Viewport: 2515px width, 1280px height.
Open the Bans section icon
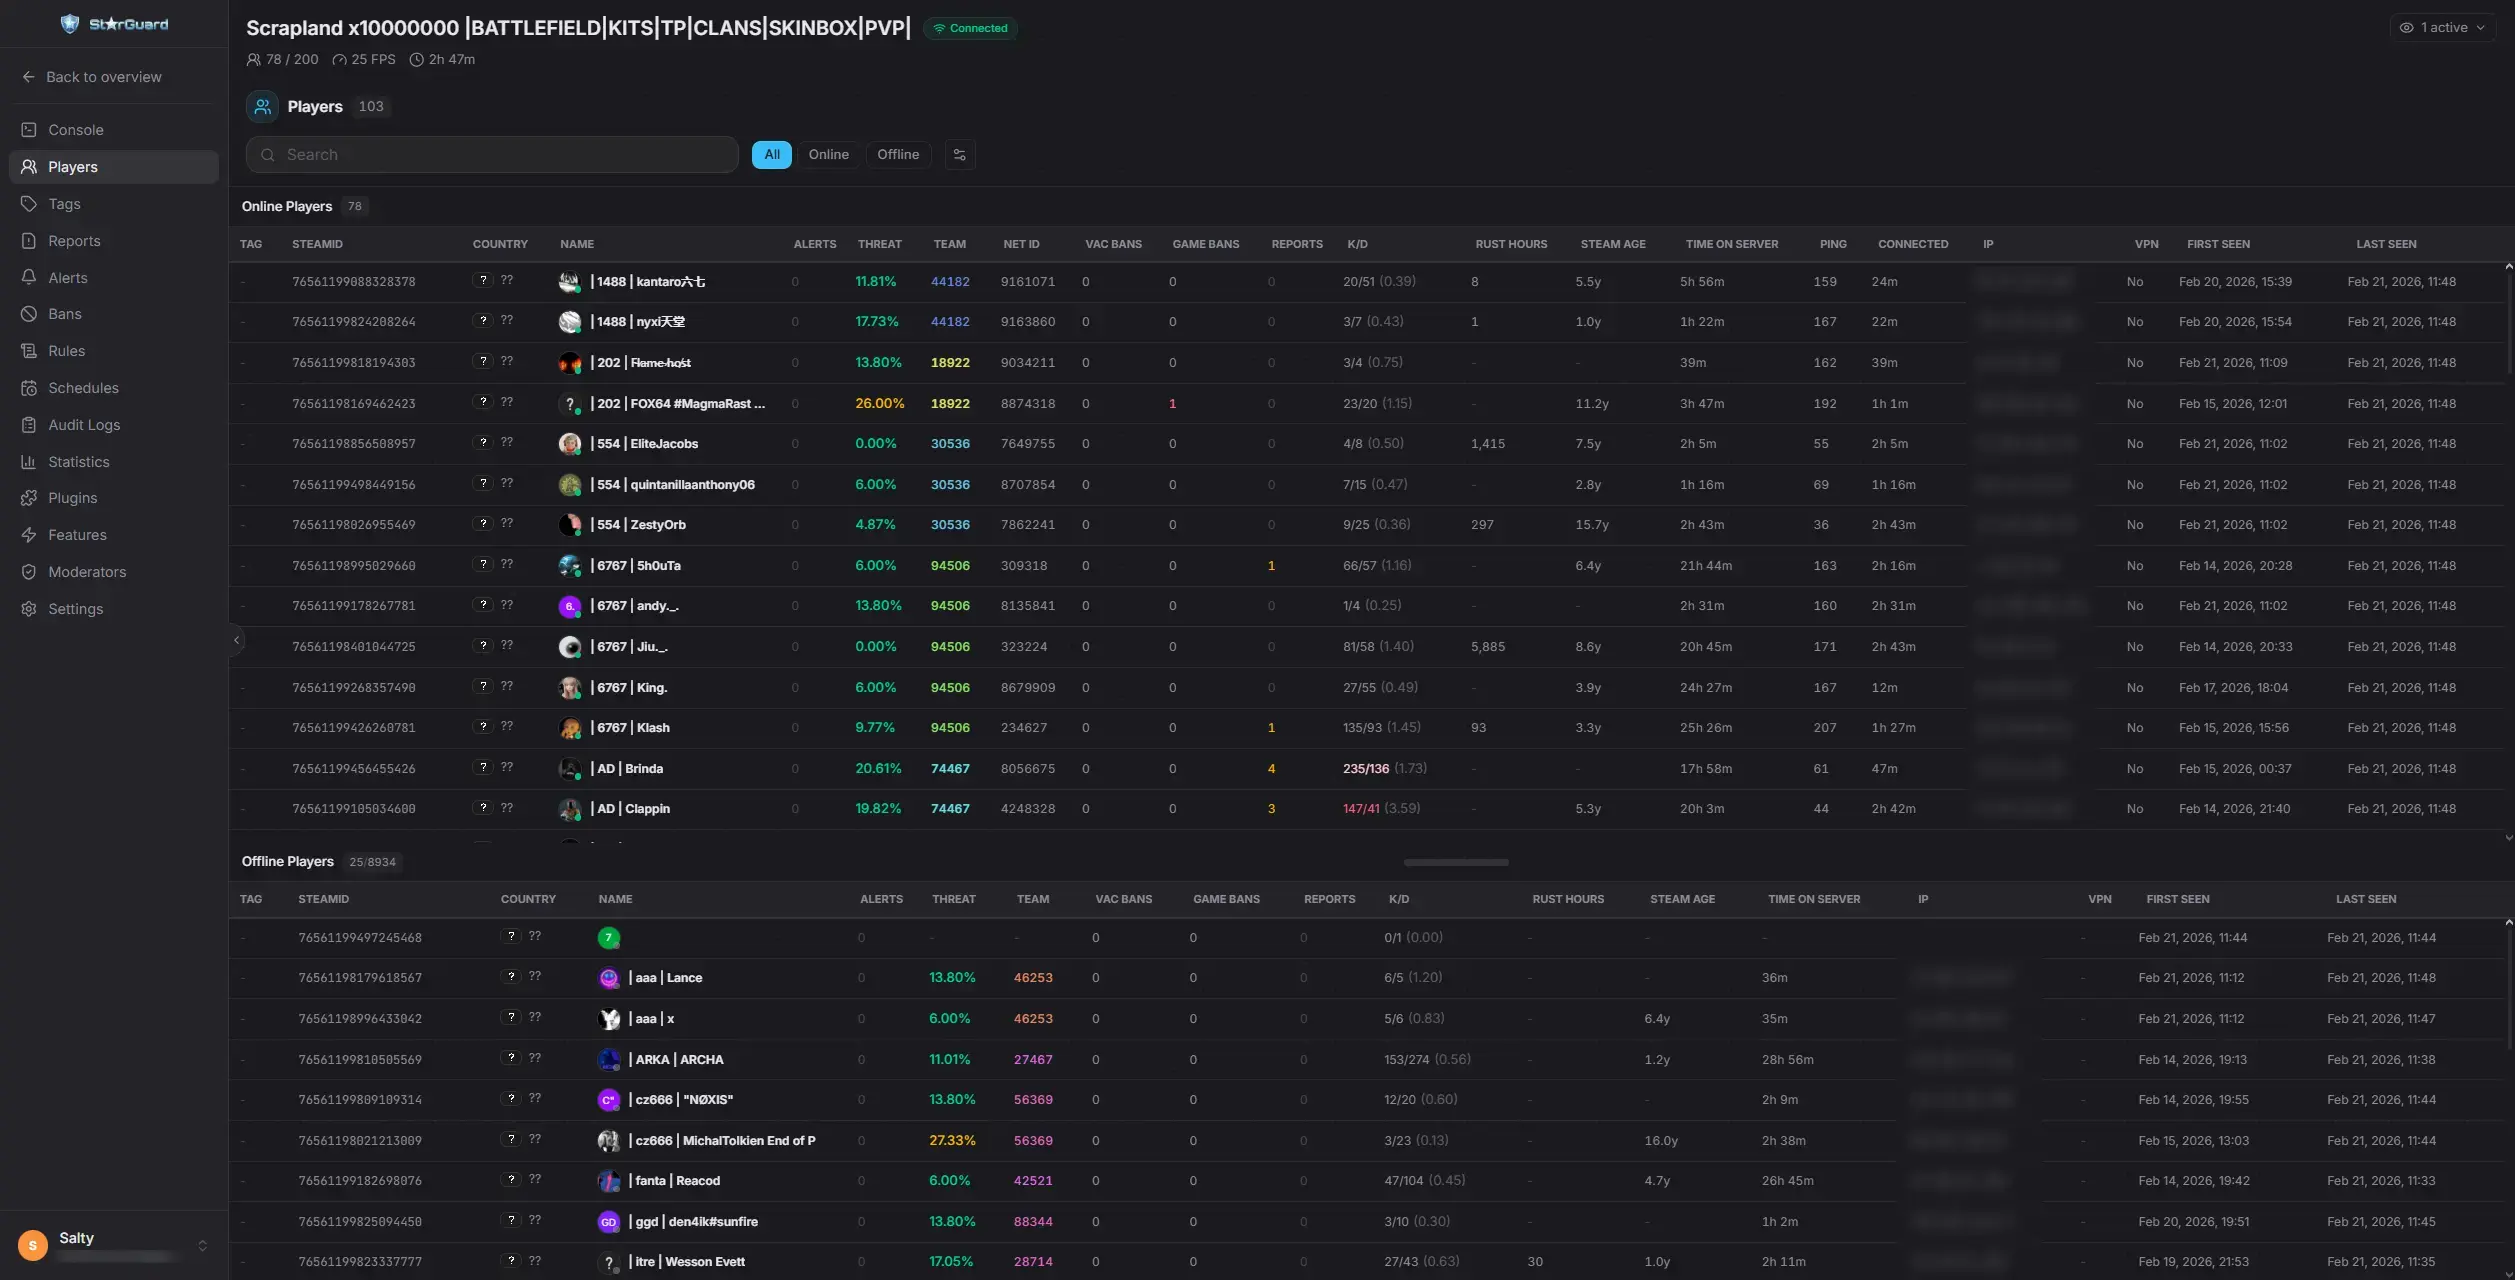[29, 314]
